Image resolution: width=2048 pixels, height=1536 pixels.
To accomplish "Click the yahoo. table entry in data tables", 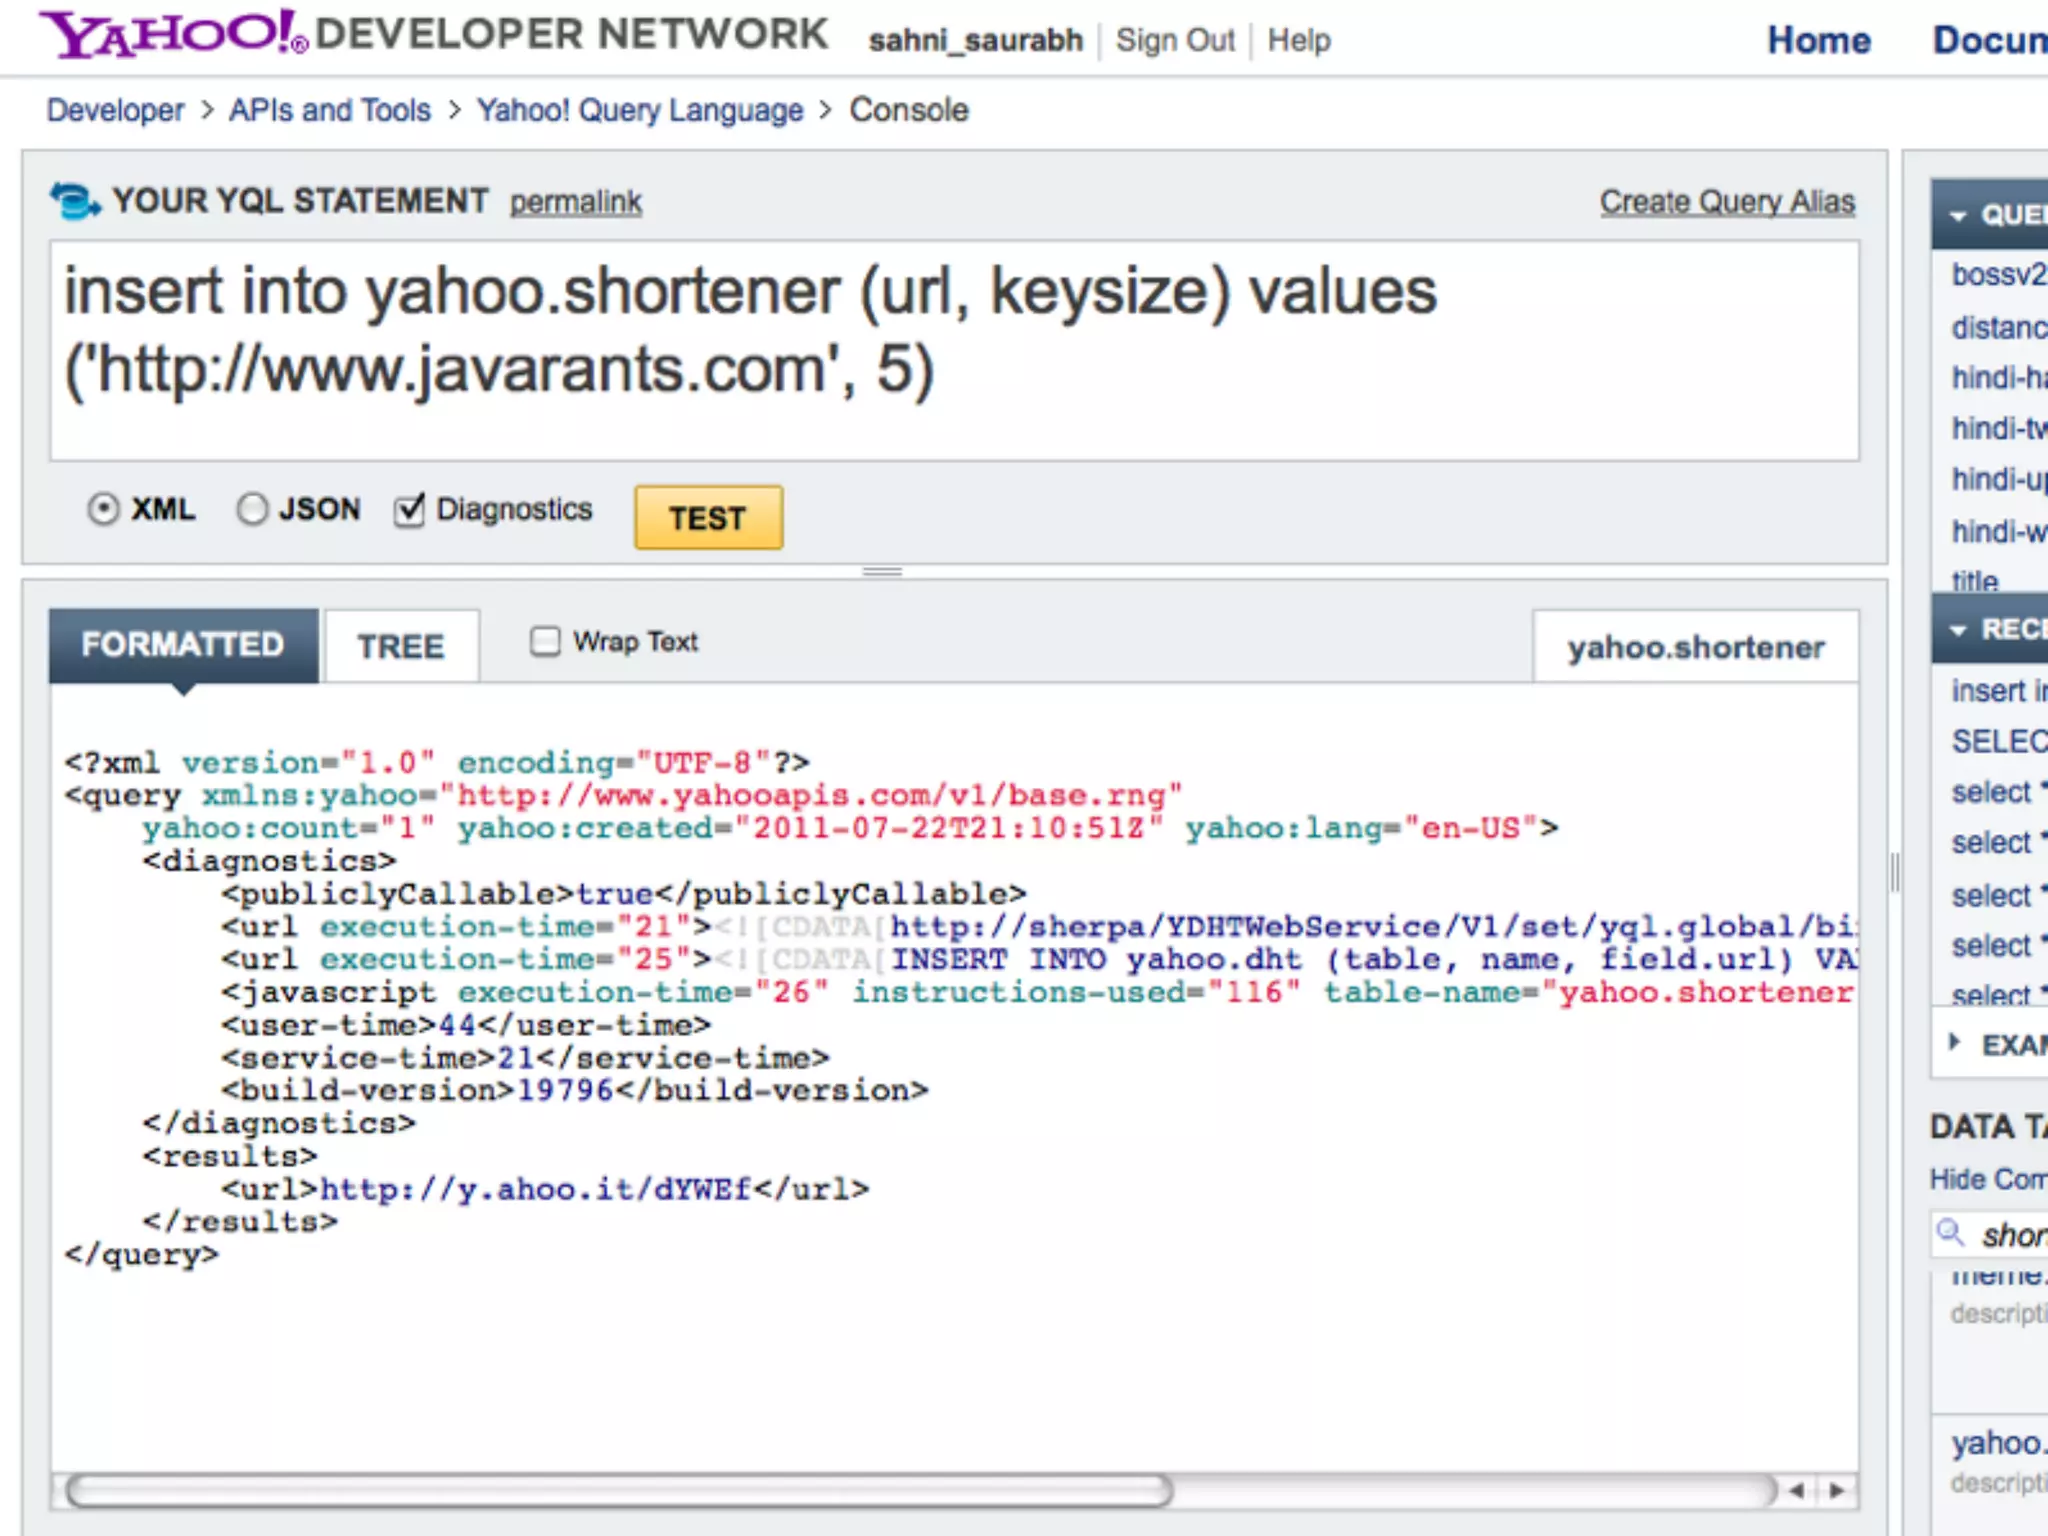I will click(1999, 1443).
